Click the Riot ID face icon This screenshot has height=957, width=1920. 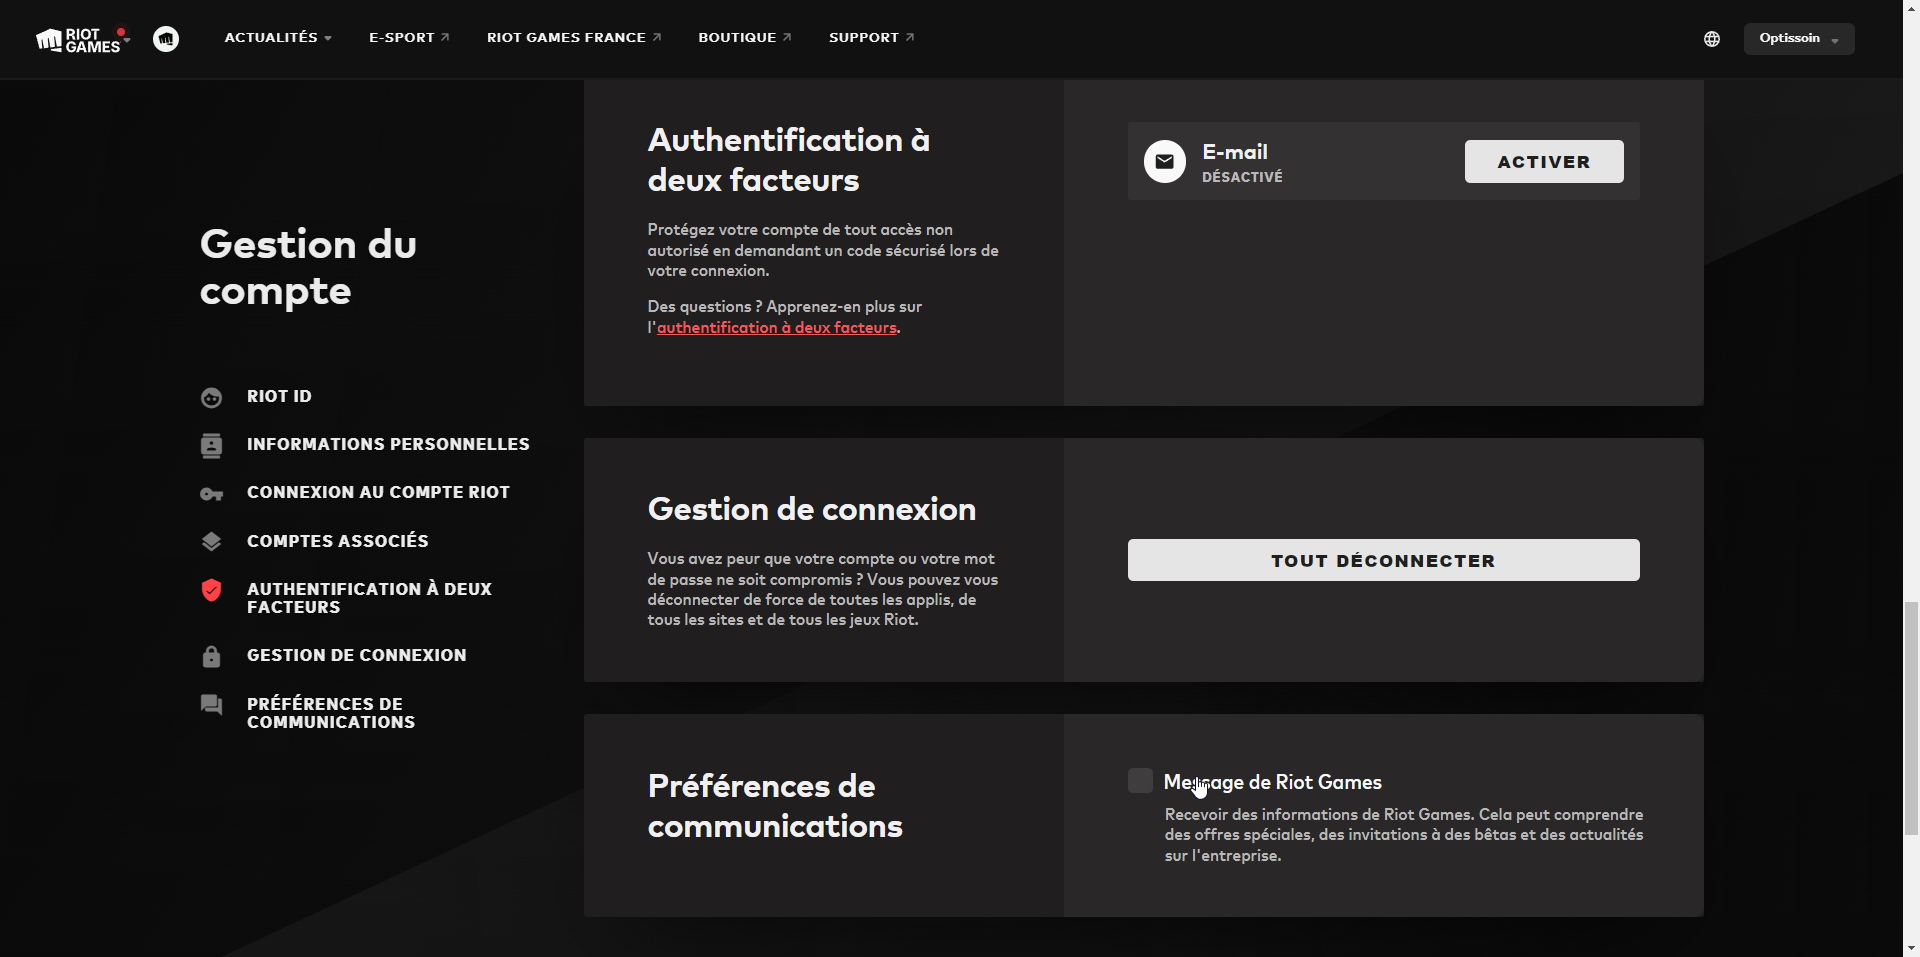click(x=211, y=397)
